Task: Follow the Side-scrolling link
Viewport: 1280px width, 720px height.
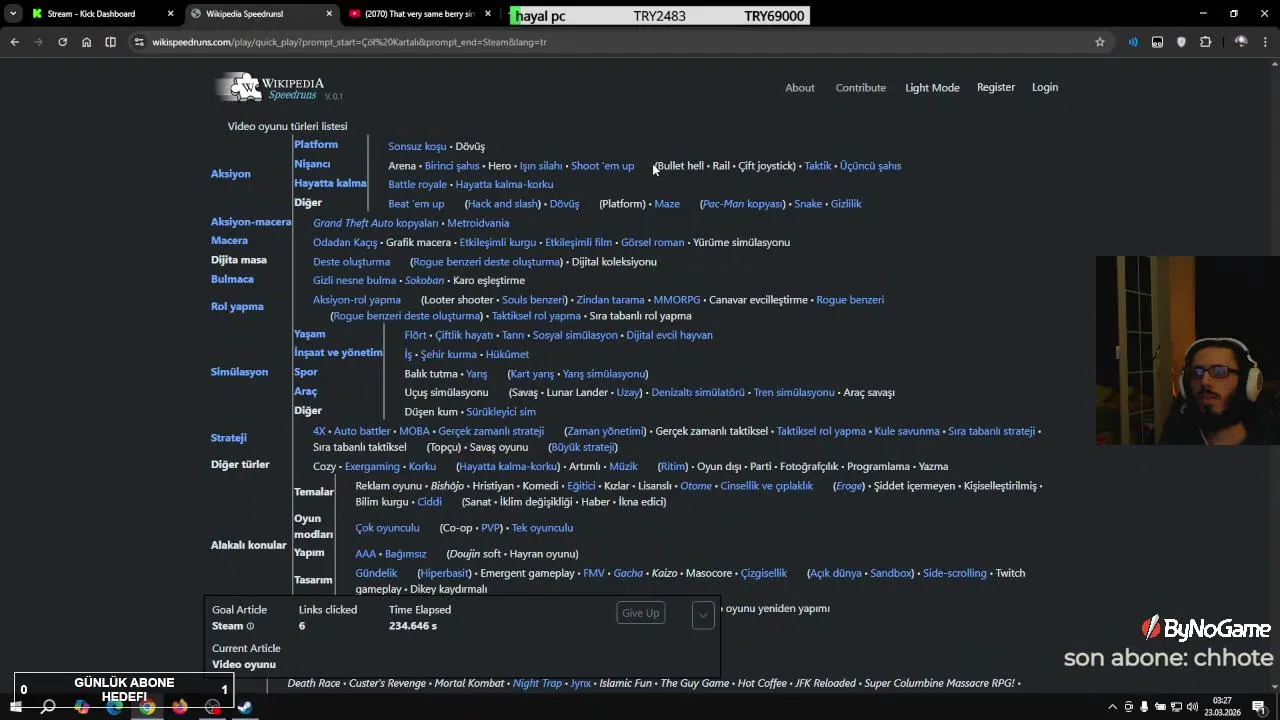Action: [x=955, y=573]
